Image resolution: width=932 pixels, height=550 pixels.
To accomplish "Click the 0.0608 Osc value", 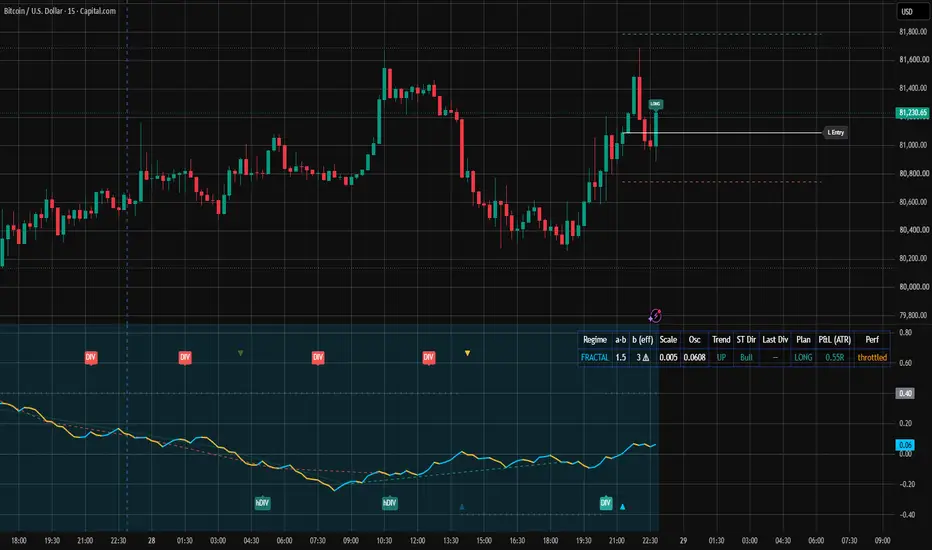I will pyautogui.click(x=694, y=357).
